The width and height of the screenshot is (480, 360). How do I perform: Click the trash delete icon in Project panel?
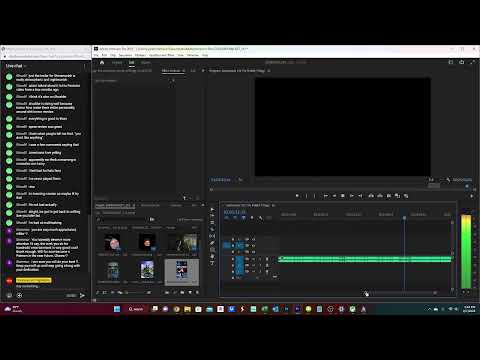point(197,292)
